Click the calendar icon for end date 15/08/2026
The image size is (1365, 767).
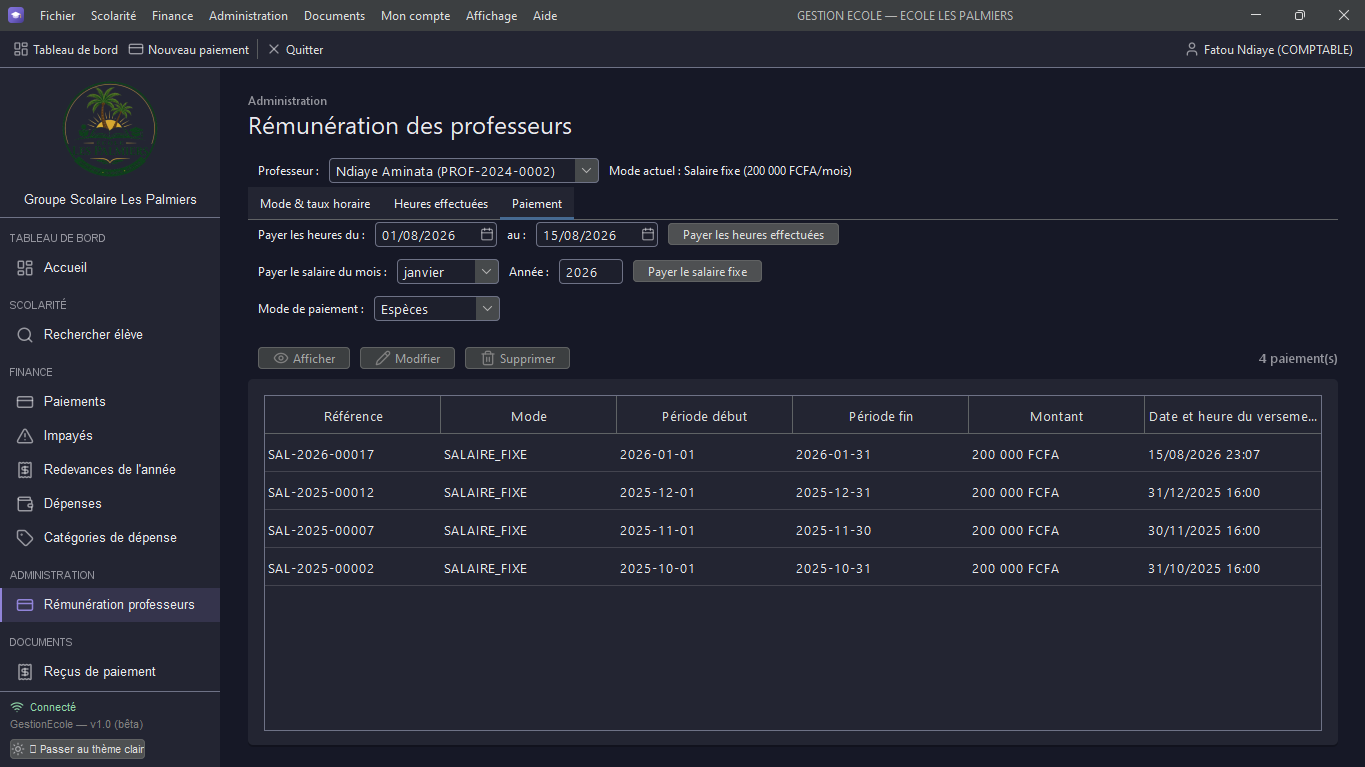pyautogui.click(x=648, y=235)
